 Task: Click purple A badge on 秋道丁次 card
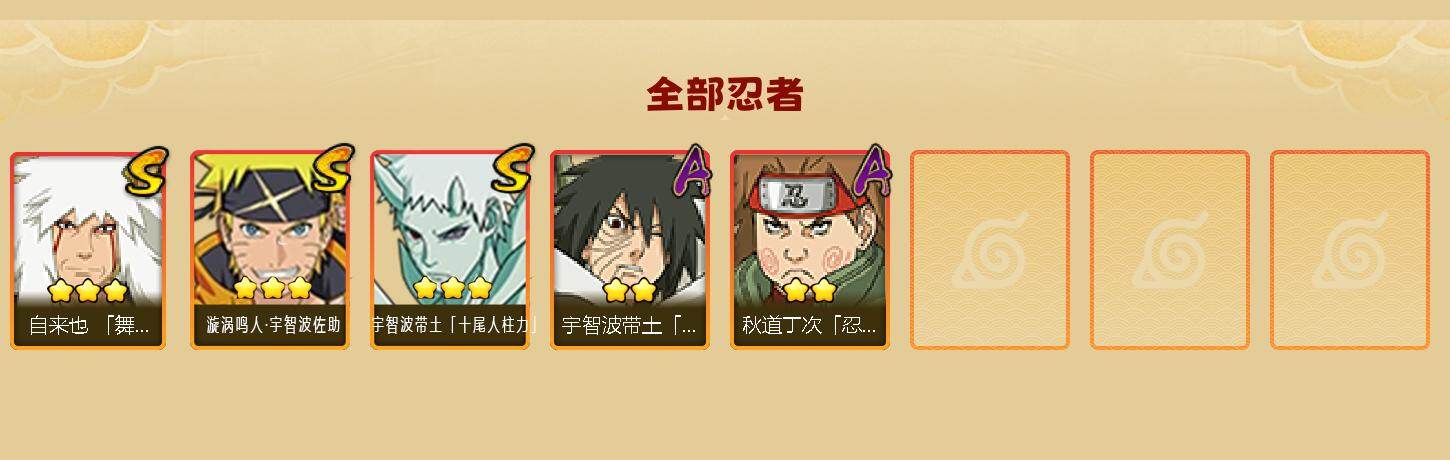pos(872,170)
